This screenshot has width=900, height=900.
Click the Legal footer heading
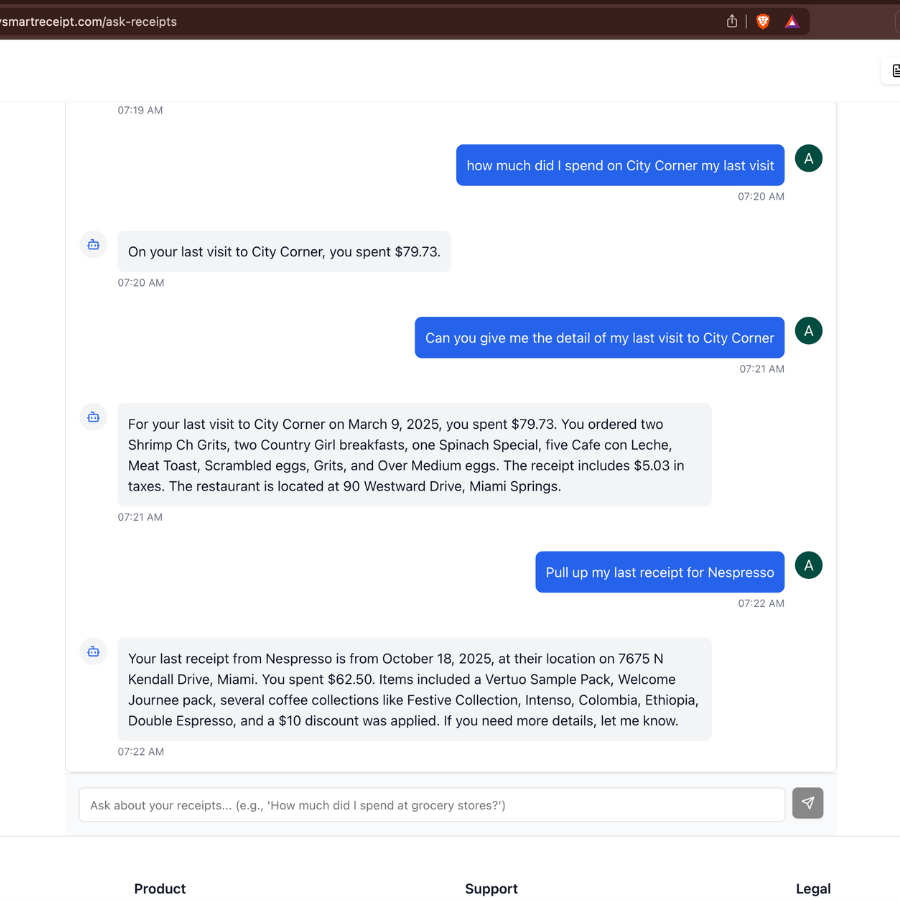813,888
